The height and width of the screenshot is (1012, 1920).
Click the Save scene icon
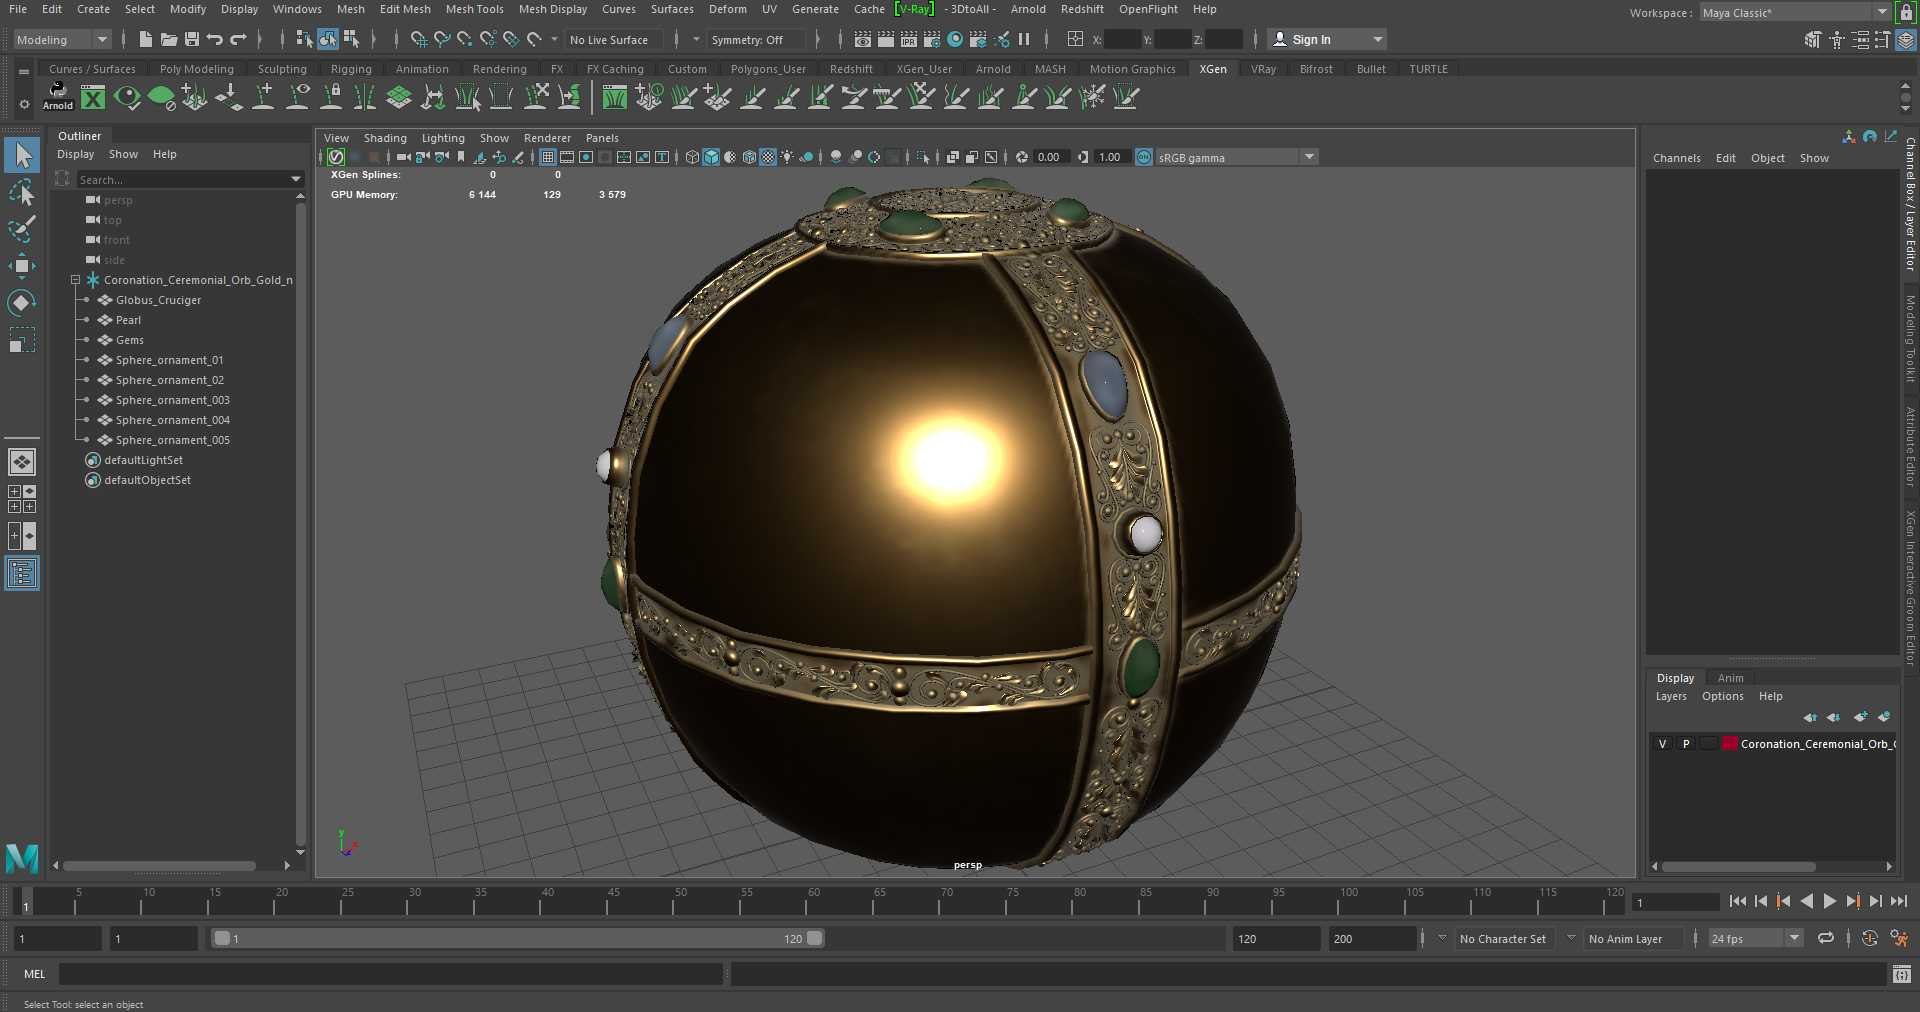(x=192, y=40)
